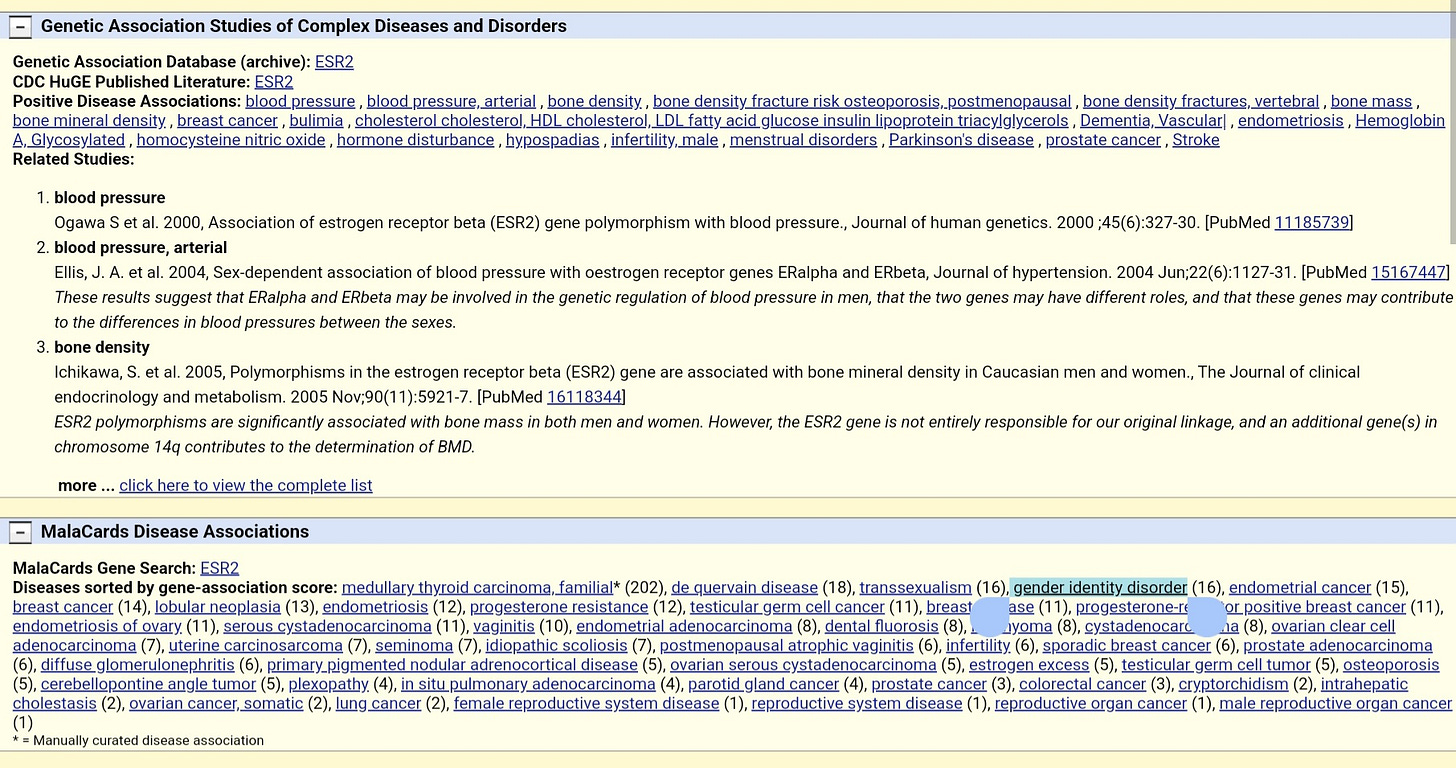Open the 'ovarian serous cystadenocarcinoma' link
1456x768 pixels.
[803, 665]
